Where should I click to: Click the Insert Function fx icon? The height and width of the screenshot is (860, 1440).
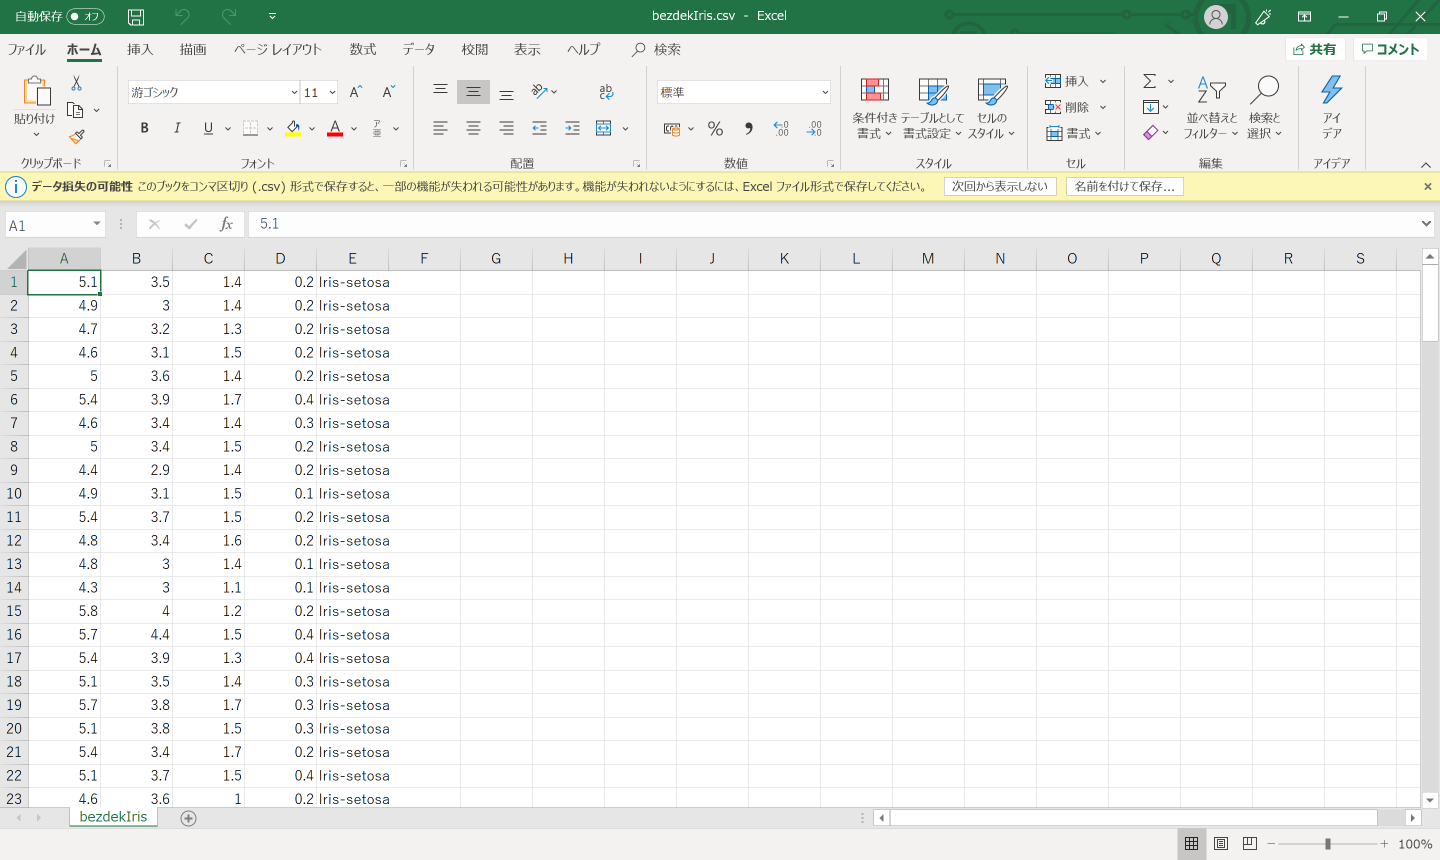click(226, 224)
